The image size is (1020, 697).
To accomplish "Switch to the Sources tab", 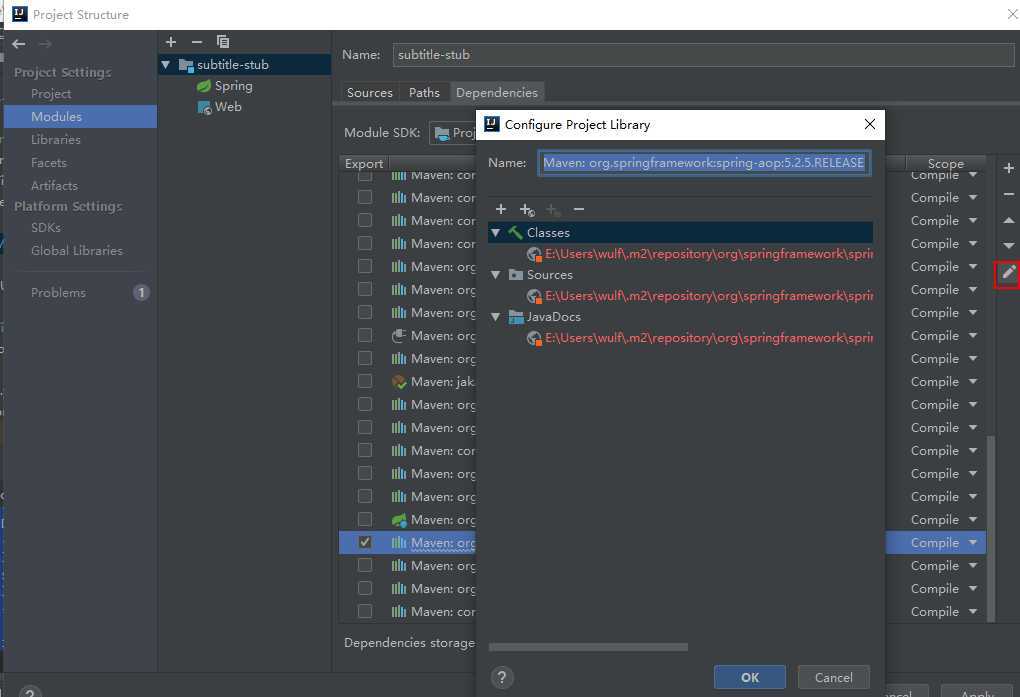I will [369, 92].
